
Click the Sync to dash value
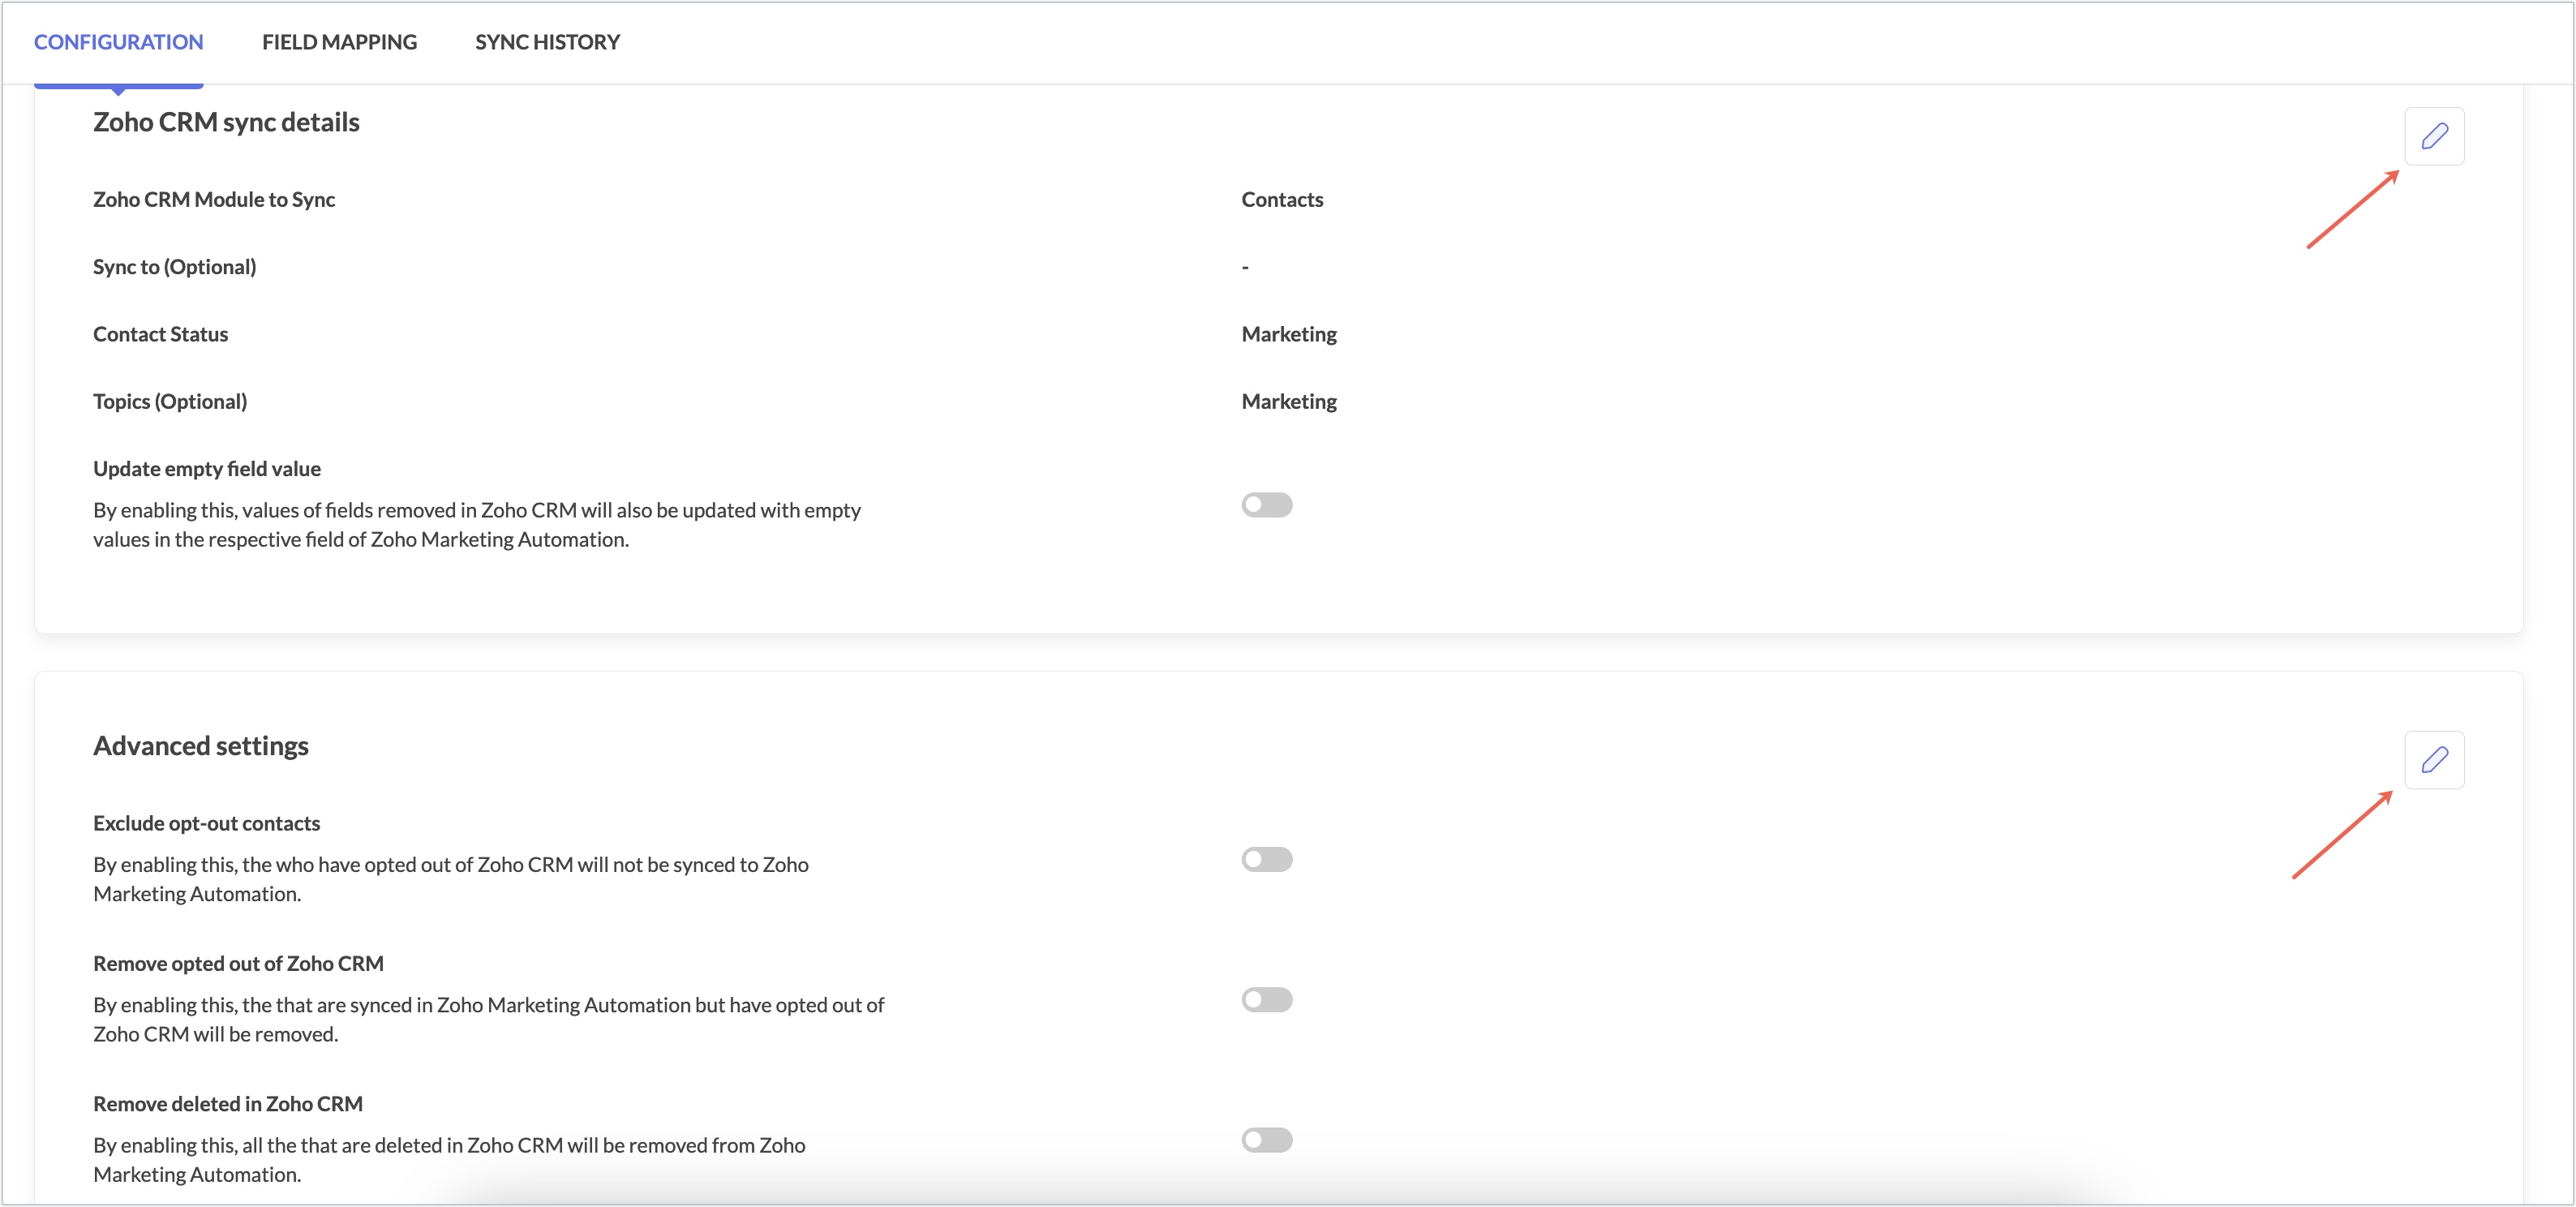(x=1245, y=267)
